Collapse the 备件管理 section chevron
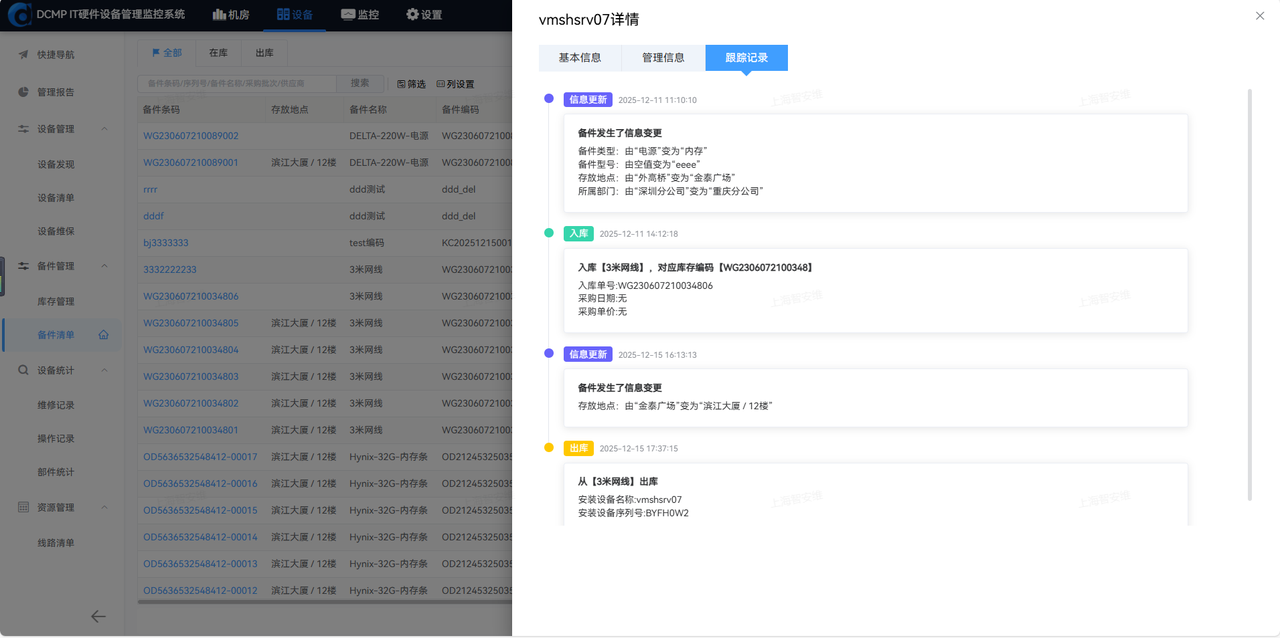Screen dimensions: 1280x638 pos(105,266)
